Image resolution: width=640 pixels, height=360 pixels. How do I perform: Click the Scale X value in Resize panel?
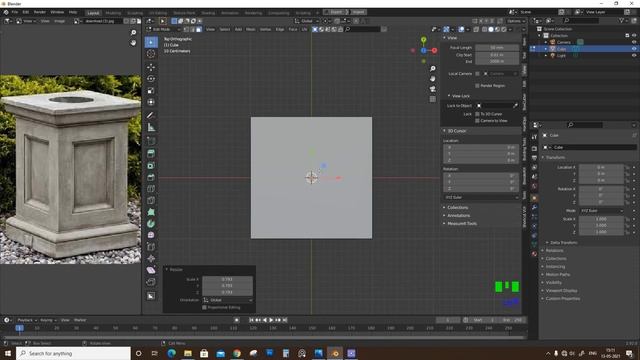[227, 280]
